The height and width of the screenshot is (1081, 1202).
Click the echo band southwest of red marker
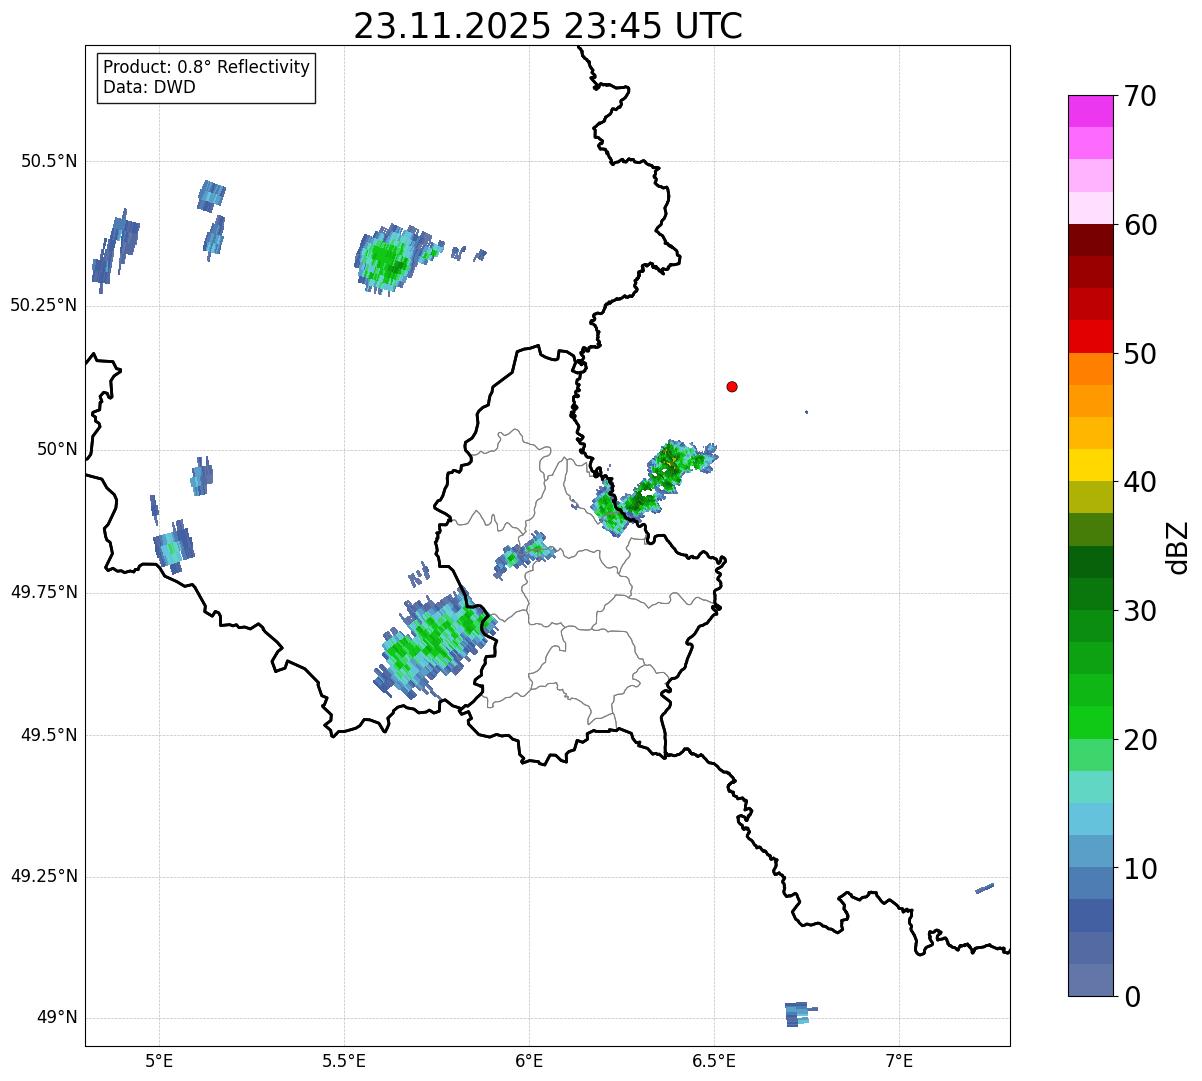655,485
